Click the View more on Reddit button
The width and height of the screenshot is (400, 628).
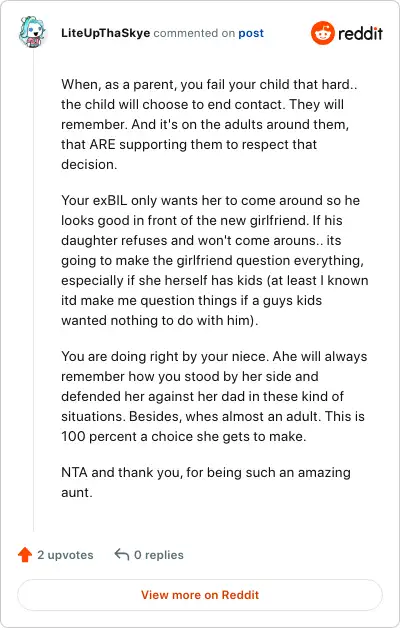pyautogui.click(x=200, y=595)
